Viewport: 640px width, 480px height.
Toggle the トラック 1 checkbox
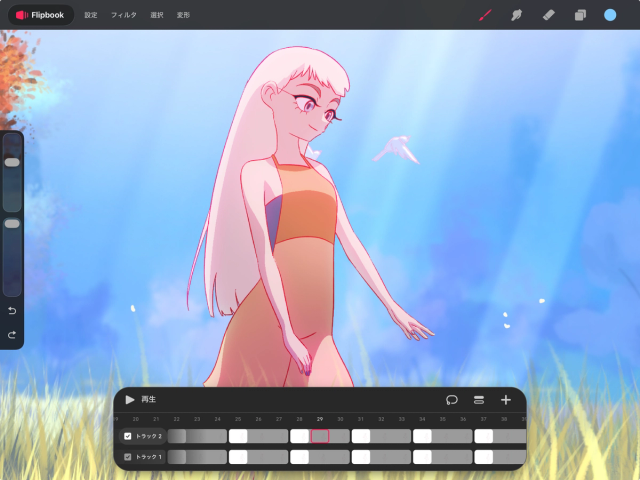tap(127, 457)
